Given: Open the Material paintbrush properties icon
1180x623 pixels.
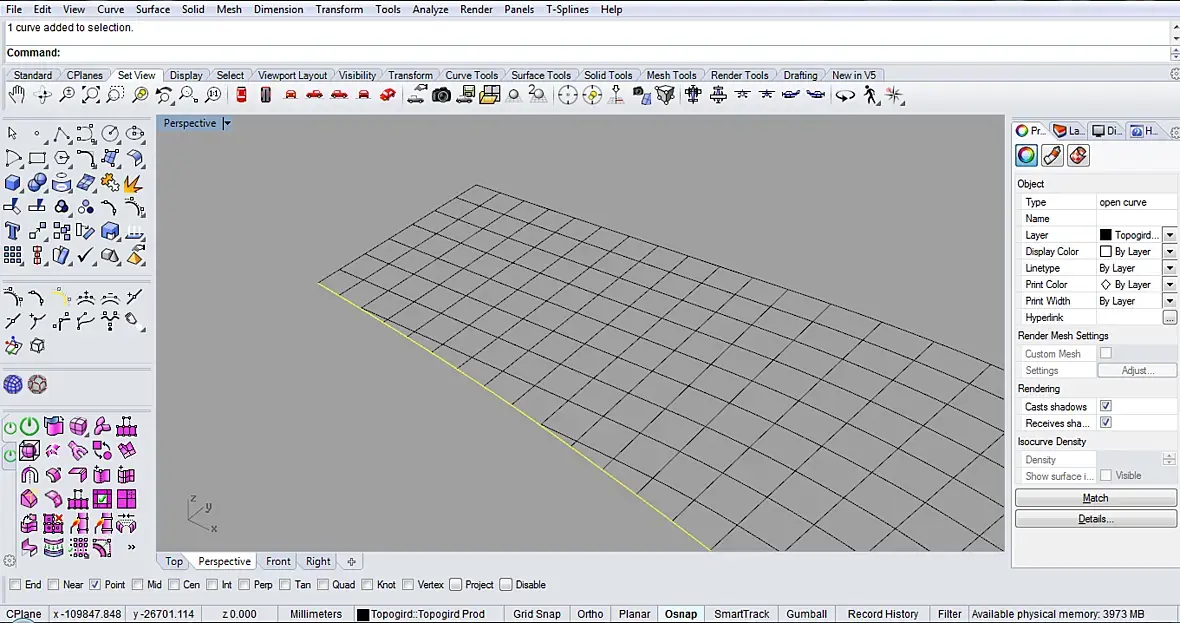Looking at the screenshot, I should (1052, 156).
